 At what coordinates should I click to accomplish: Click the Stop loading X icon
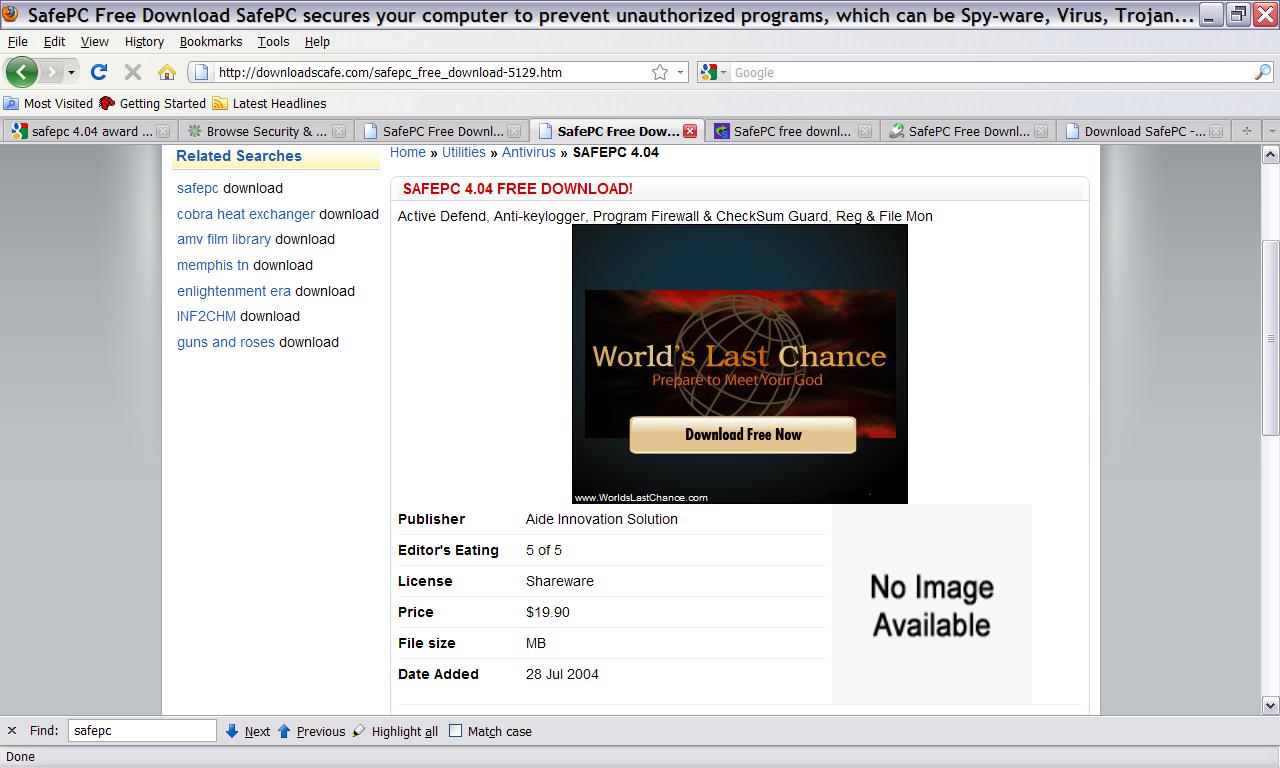(133, 72)
